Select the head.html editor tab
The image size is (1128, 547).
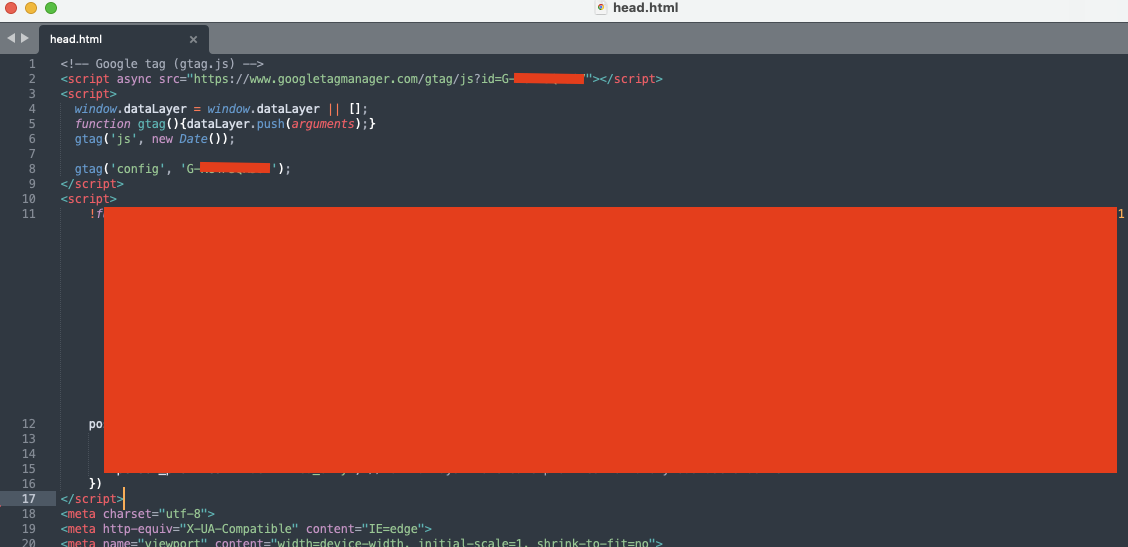click(123, 40)
